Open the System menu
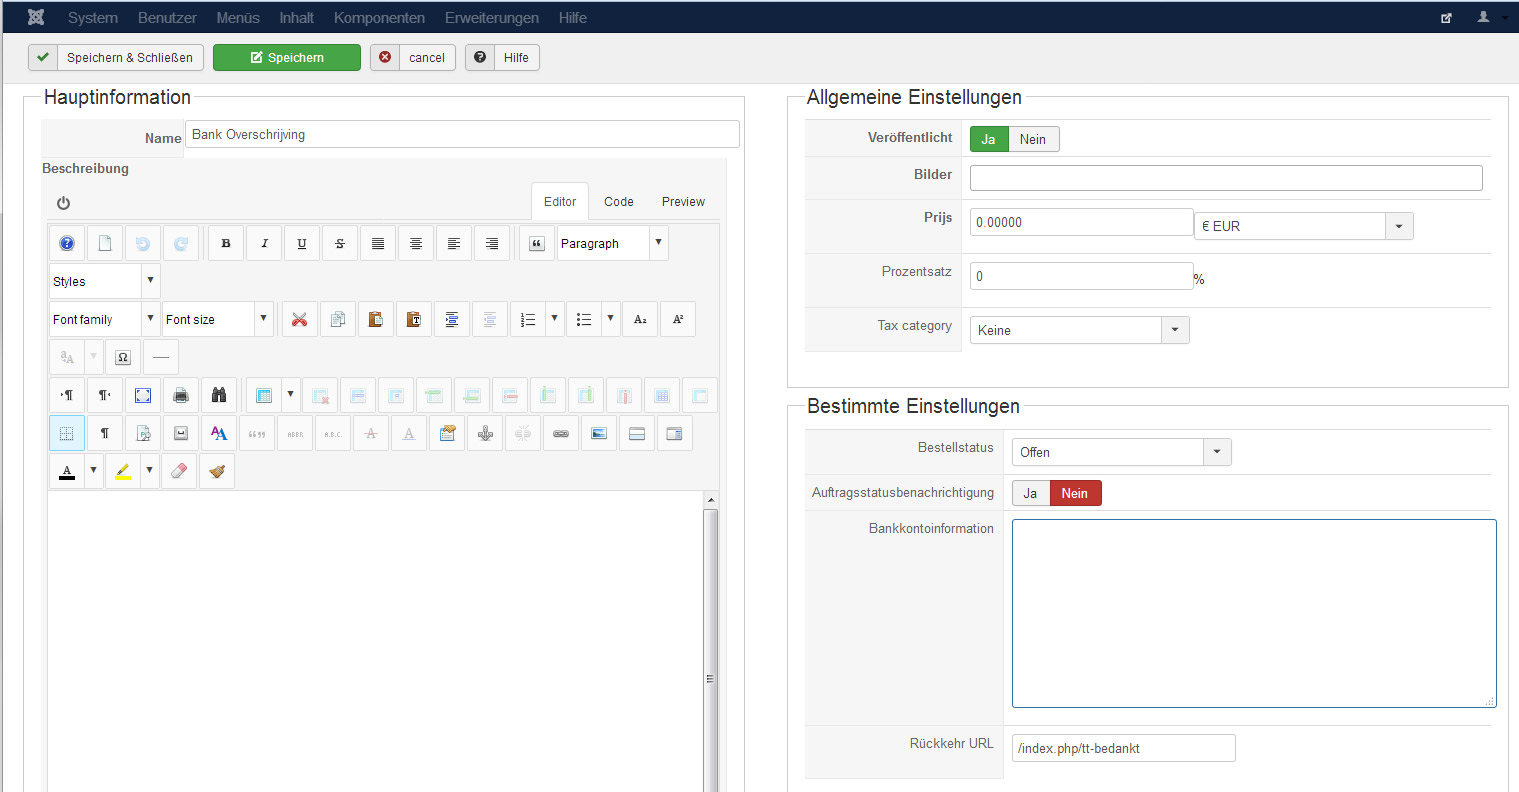Screen dimensions: 1519x792 [93, 17]
